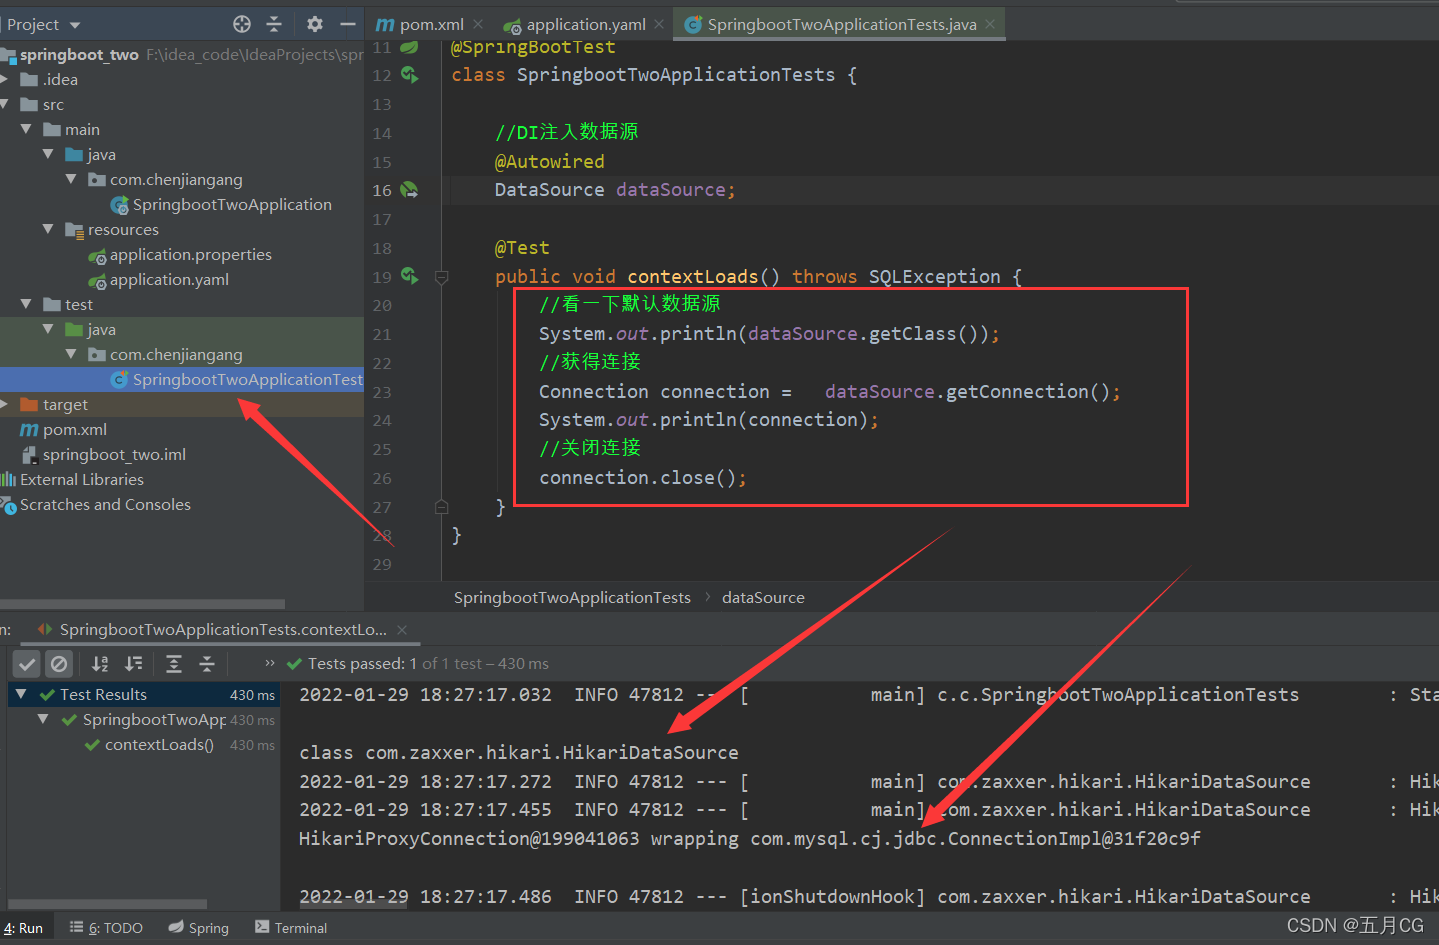Expand the target folder
The image size is (1439, 945).
click(5, 404)
